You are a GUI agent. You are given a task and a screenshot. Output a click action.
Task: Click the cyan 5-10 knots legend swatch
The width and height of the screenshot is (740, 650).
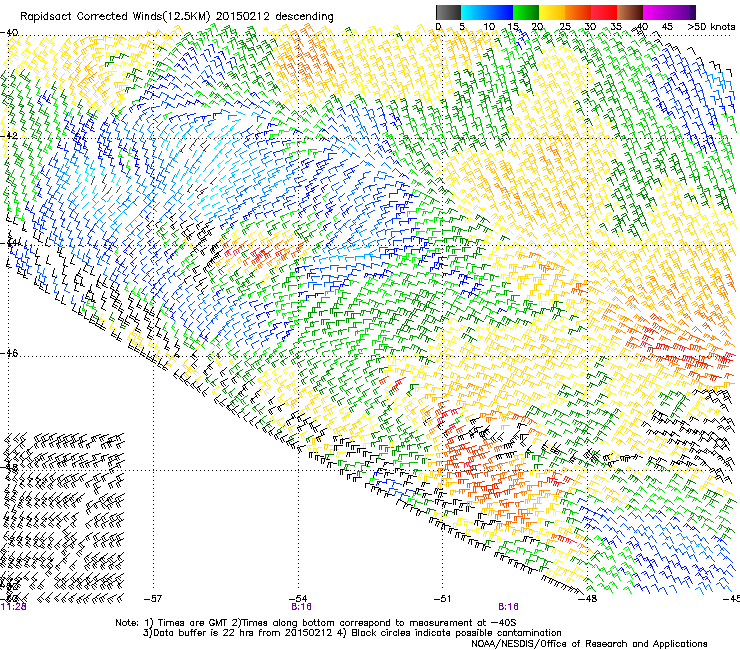[474, 12]
